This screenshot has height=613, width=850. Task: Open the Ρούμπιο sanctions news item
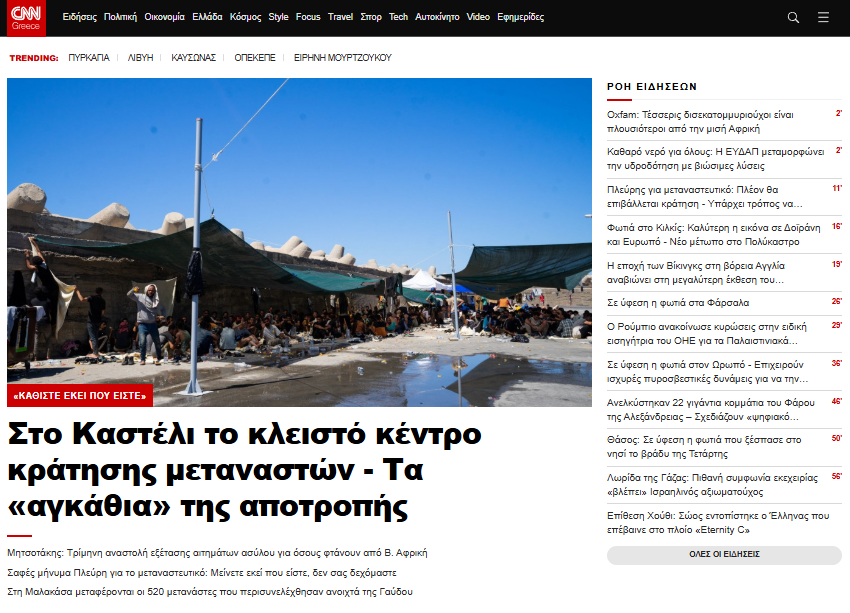[x=706, y=334]
